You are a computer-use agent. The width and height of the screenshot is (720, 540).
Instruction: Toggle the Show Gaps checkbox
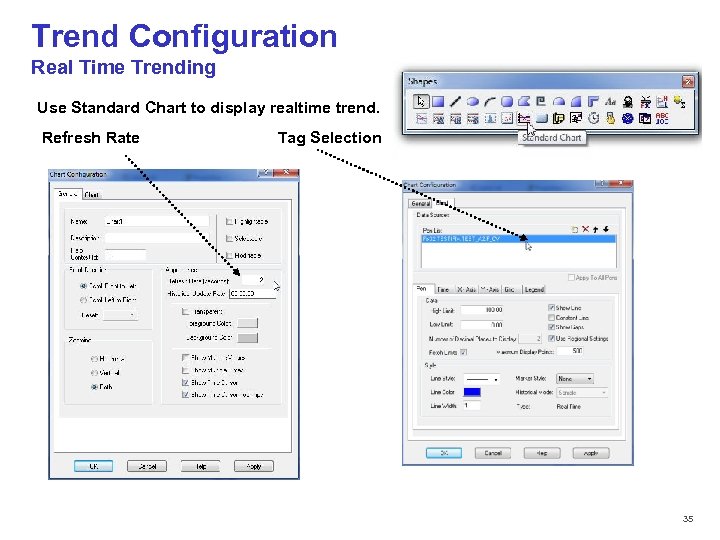tap(551, 327)
